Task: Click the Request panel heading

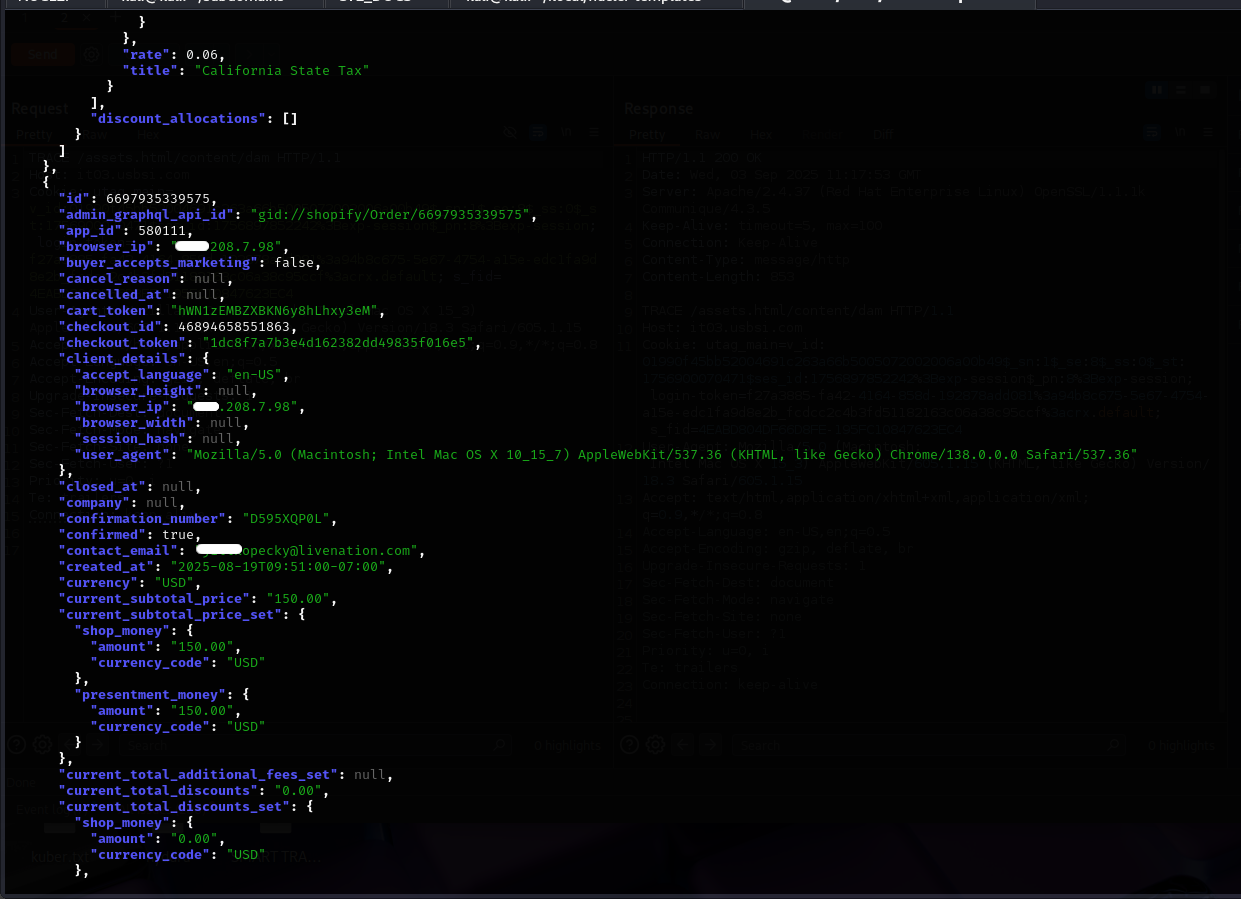Action: pyautogui.click(x=41, y=108)
